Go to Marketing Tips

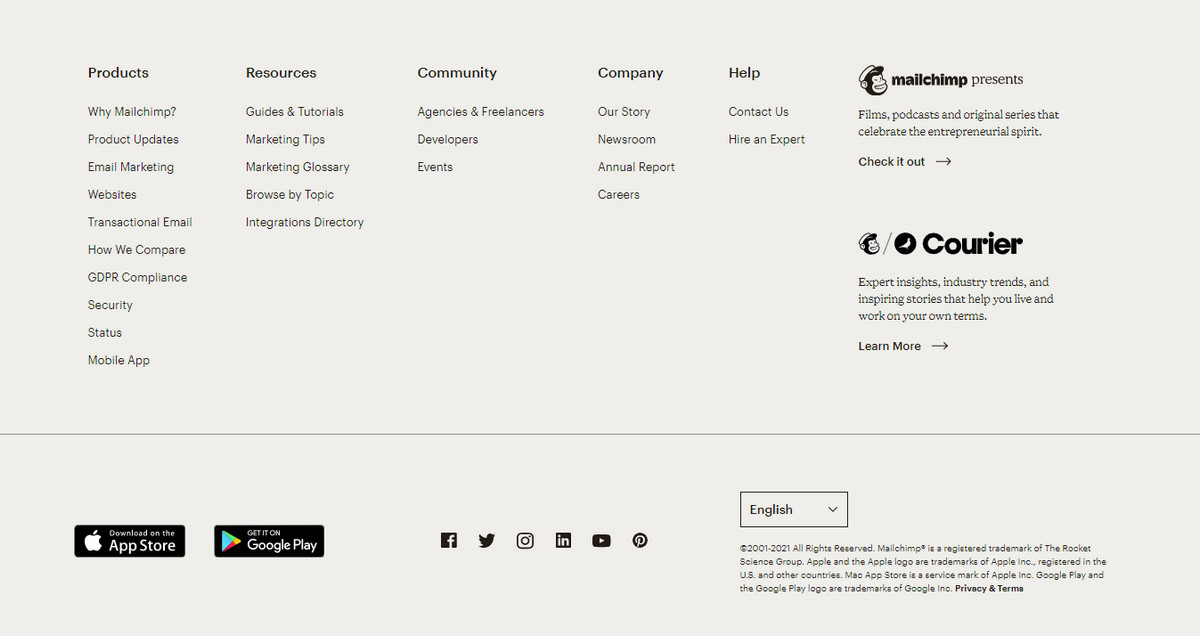pos(285,140)
